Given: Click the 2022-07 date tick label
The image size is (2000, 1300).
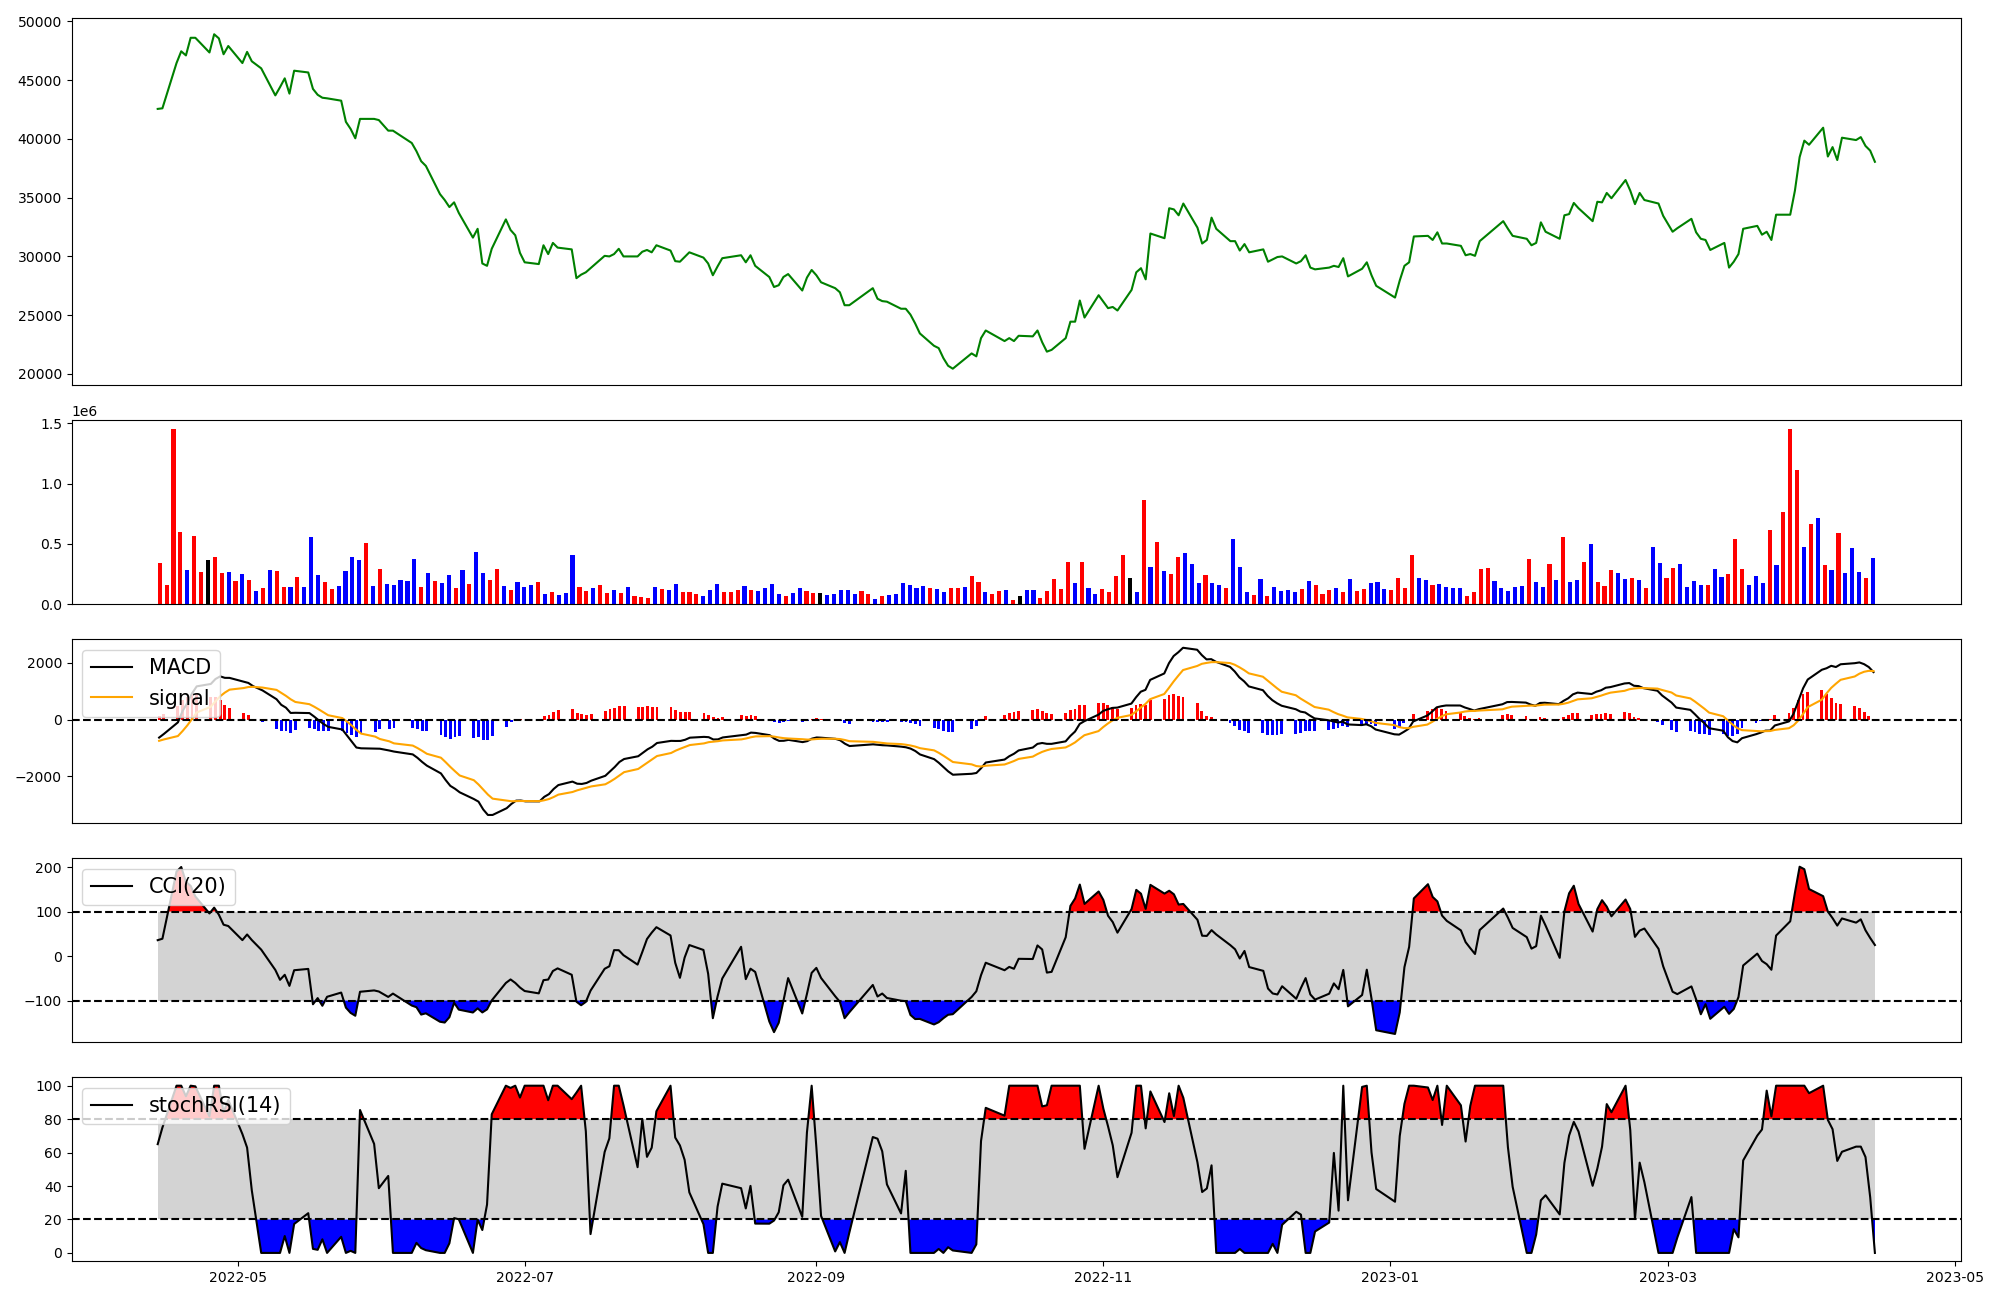Looking at the screenshot, I should (x=525, y=1277).
